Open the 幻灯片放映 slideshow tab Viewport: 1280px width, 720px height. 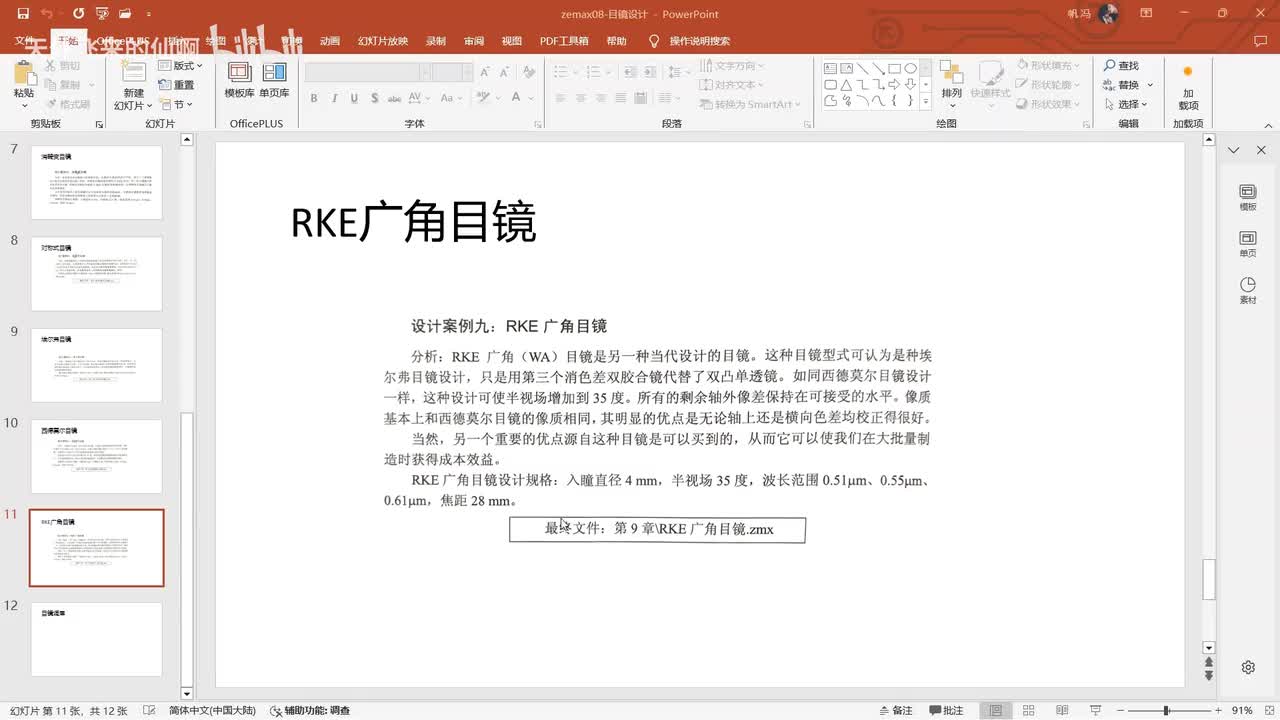[383, 41]
